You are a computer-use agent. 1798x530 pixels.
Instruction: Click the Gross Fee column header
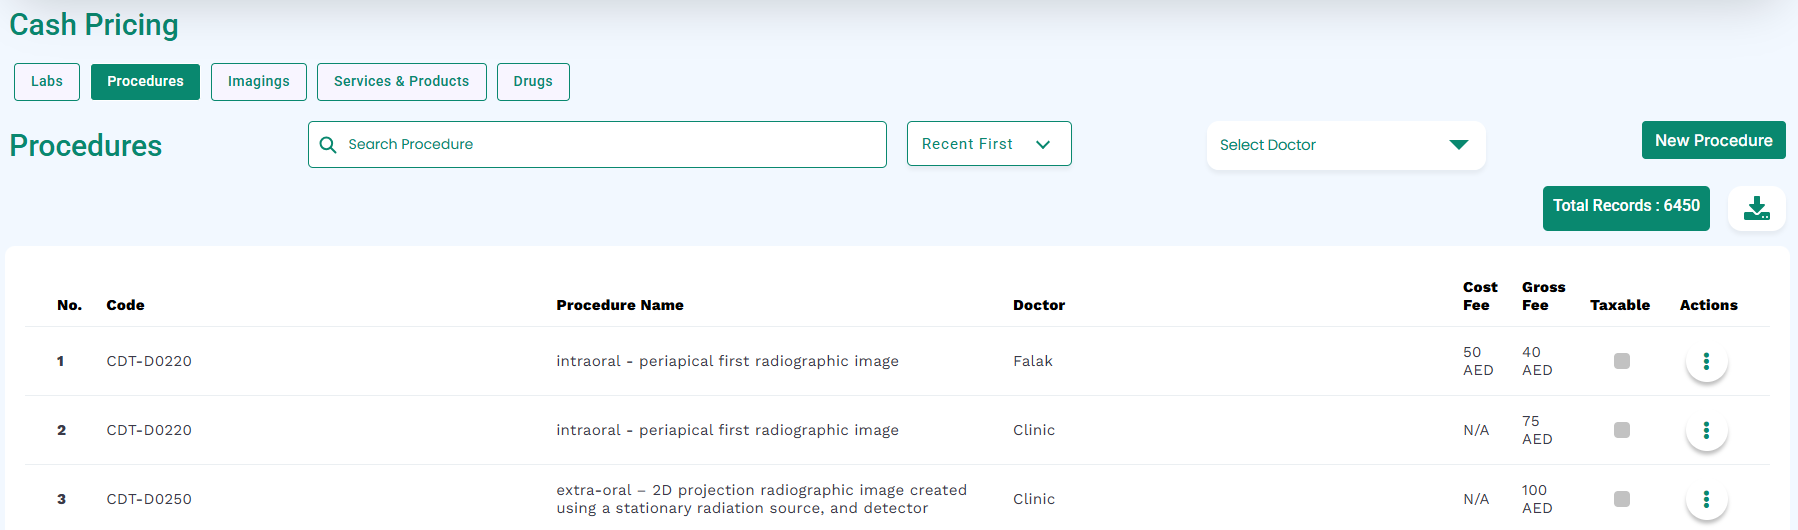(1543, 296)
